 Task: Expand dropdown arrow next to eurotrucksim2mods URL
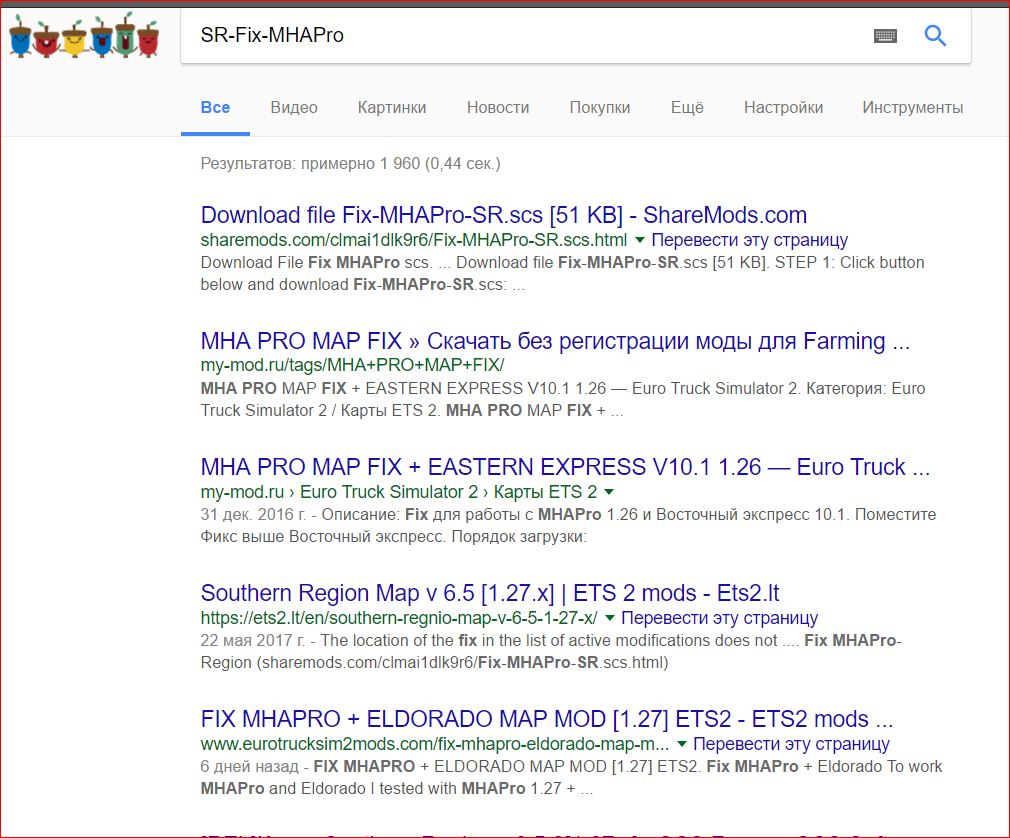coord(681,745)
